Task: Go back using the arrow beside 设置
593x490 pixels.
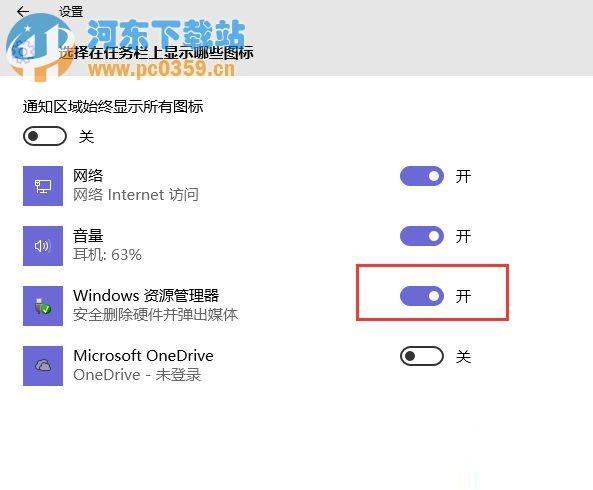Action: point(23,12)
